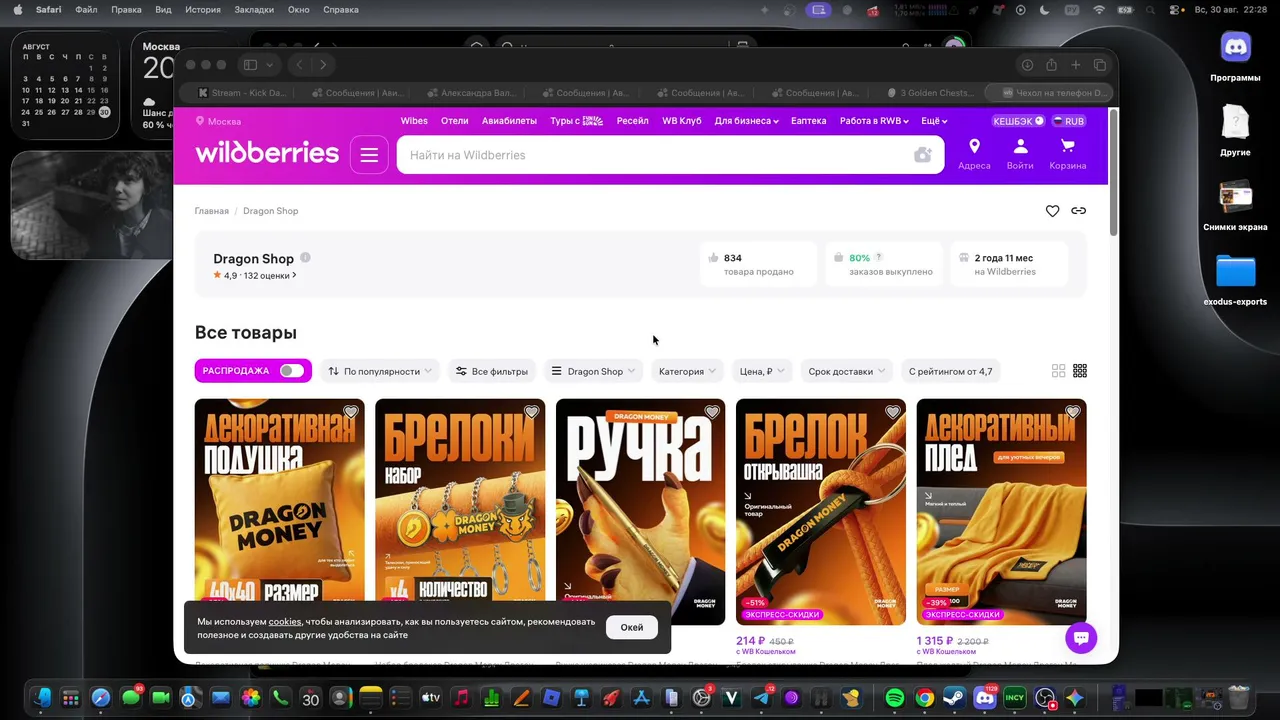Open the Войти sign-in profile icon
The width and height of the screenshot is (1280, 720).
[1020, 155]
